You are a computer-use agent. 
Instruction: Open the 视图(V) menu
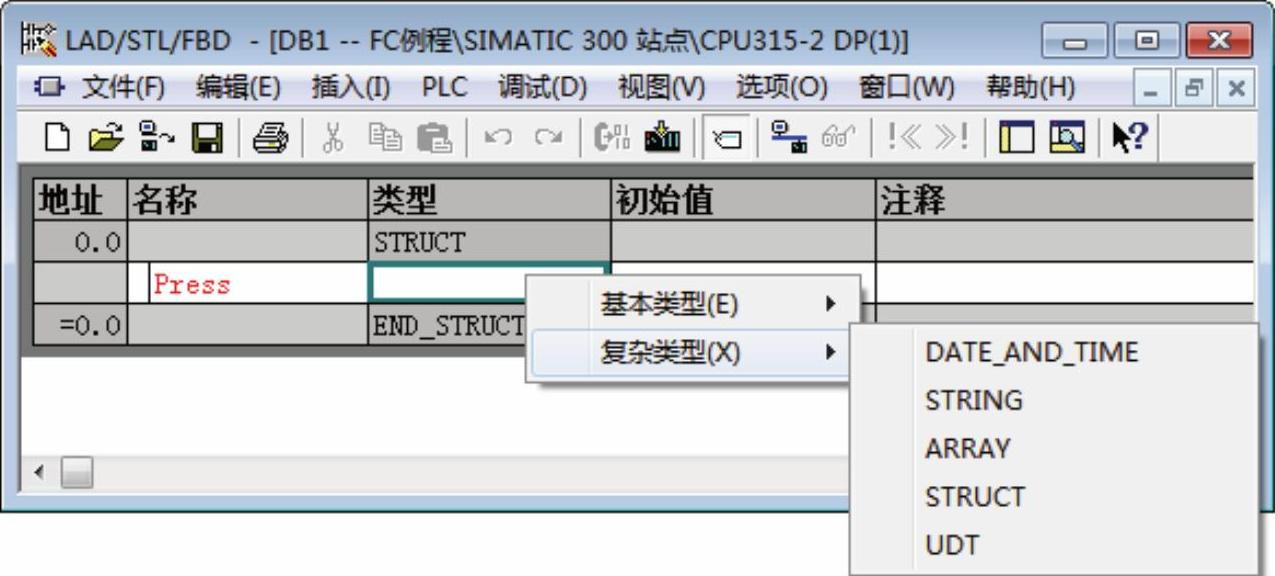point(662,88)
